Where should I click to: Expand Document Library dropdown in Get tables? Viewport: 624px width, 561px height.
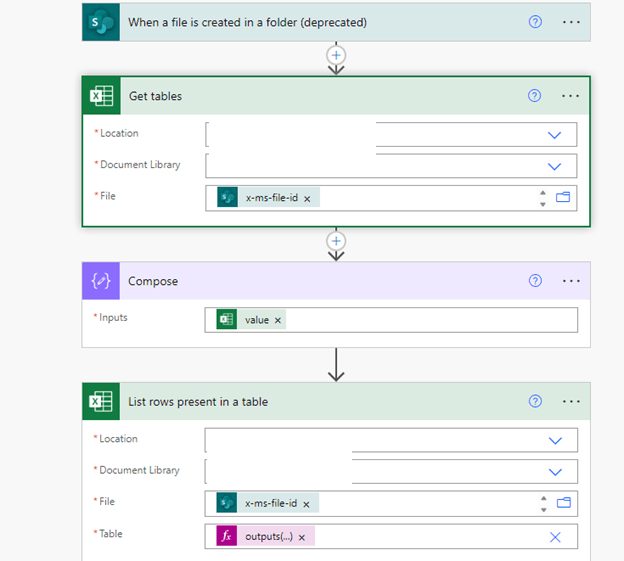point(554,166)
